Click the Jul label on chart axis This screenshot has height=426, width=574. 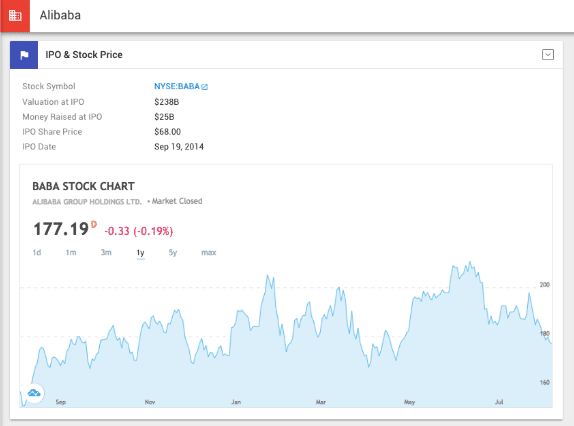(x=499, y=402)
